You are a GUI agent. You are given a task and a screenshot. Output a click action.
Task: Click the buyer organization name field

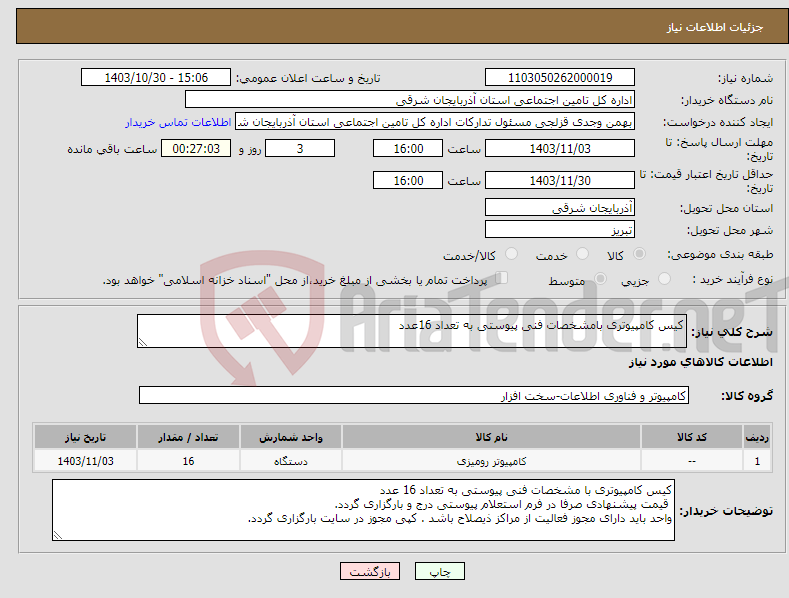pos(410,100)
